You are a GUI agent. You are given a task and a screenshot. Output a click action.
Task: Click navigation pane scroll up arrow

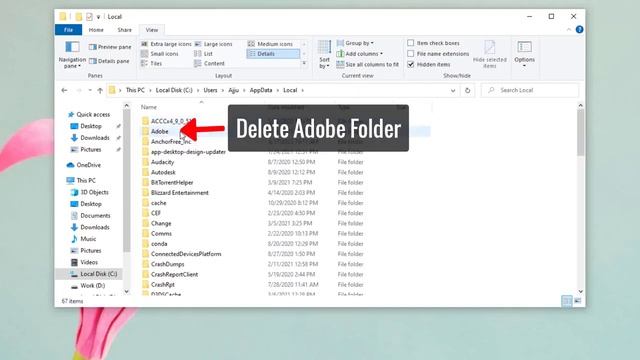127,106
